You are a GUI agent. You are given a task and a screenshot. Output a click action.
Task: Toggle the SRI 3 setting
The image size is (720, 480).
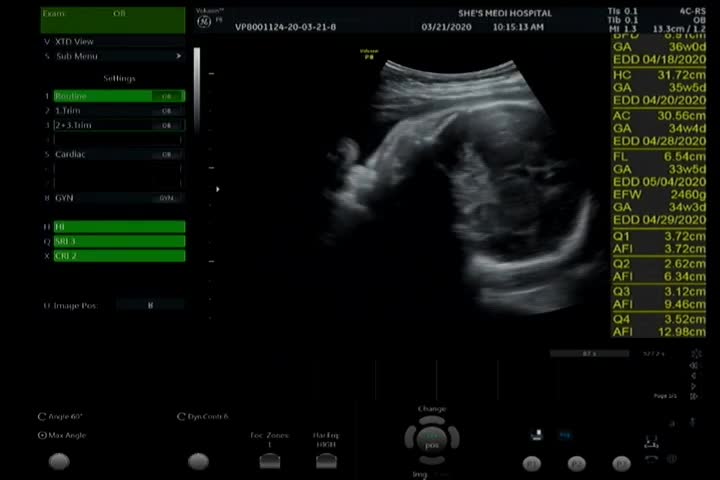point(113,241)
